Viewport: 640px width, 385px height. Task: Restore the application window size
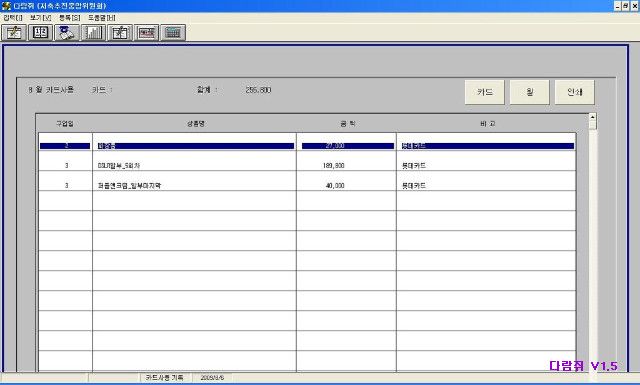(x=626, y=6)
